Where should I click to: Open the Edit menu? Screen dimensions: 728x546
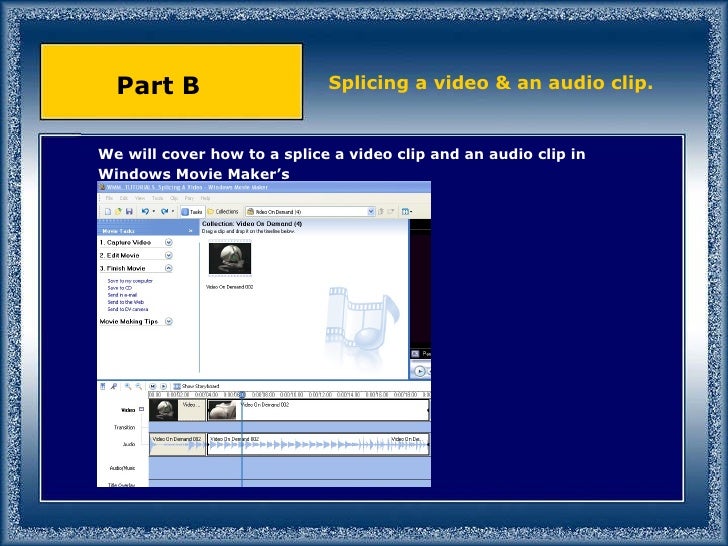[x=124, y=198]
